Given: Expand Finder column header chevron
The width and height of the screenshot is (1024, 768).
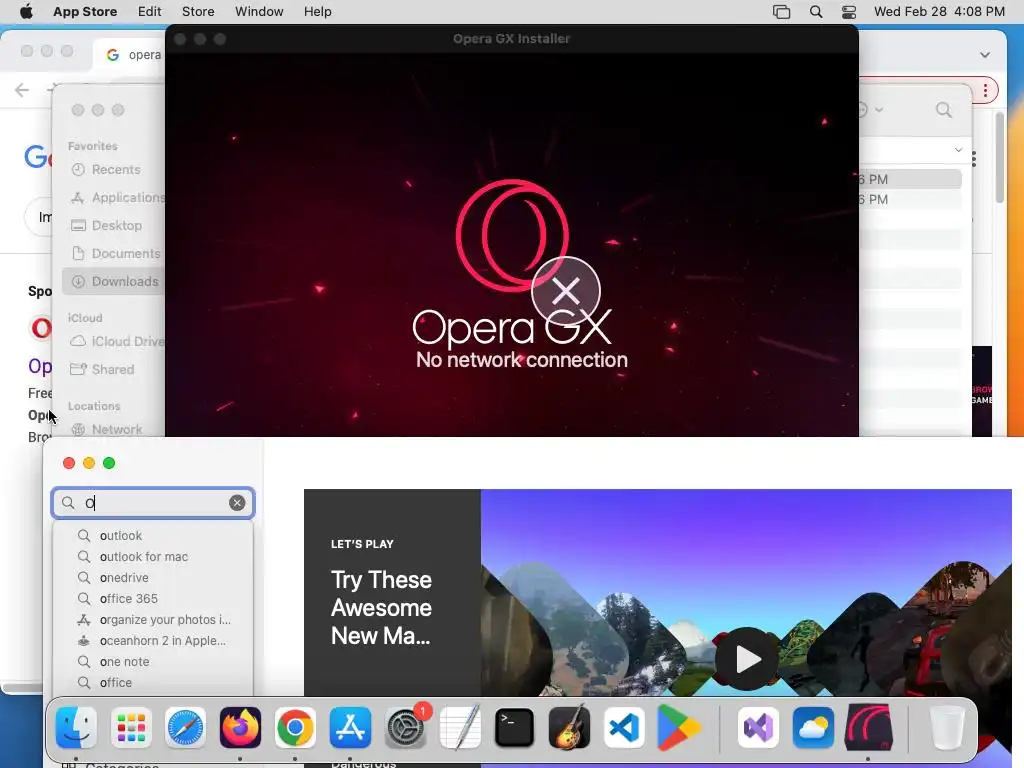Looking at the screenshot, I should (x=958, y=150).
